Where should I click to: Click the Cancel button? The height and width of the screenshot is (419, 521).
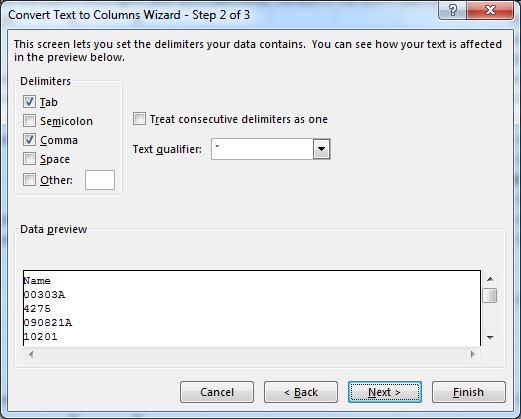point(217,392)
